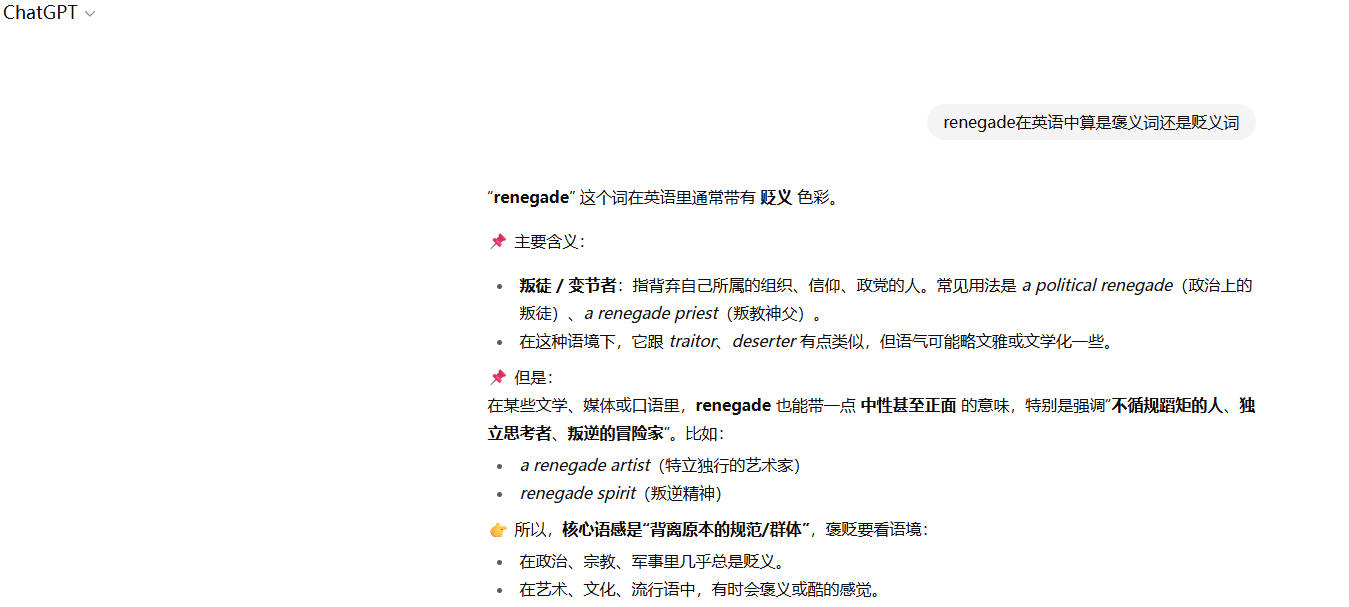Click the pushpin emoji before 但是
Viewport: 1349px width, 607px height.
[497, 377]
